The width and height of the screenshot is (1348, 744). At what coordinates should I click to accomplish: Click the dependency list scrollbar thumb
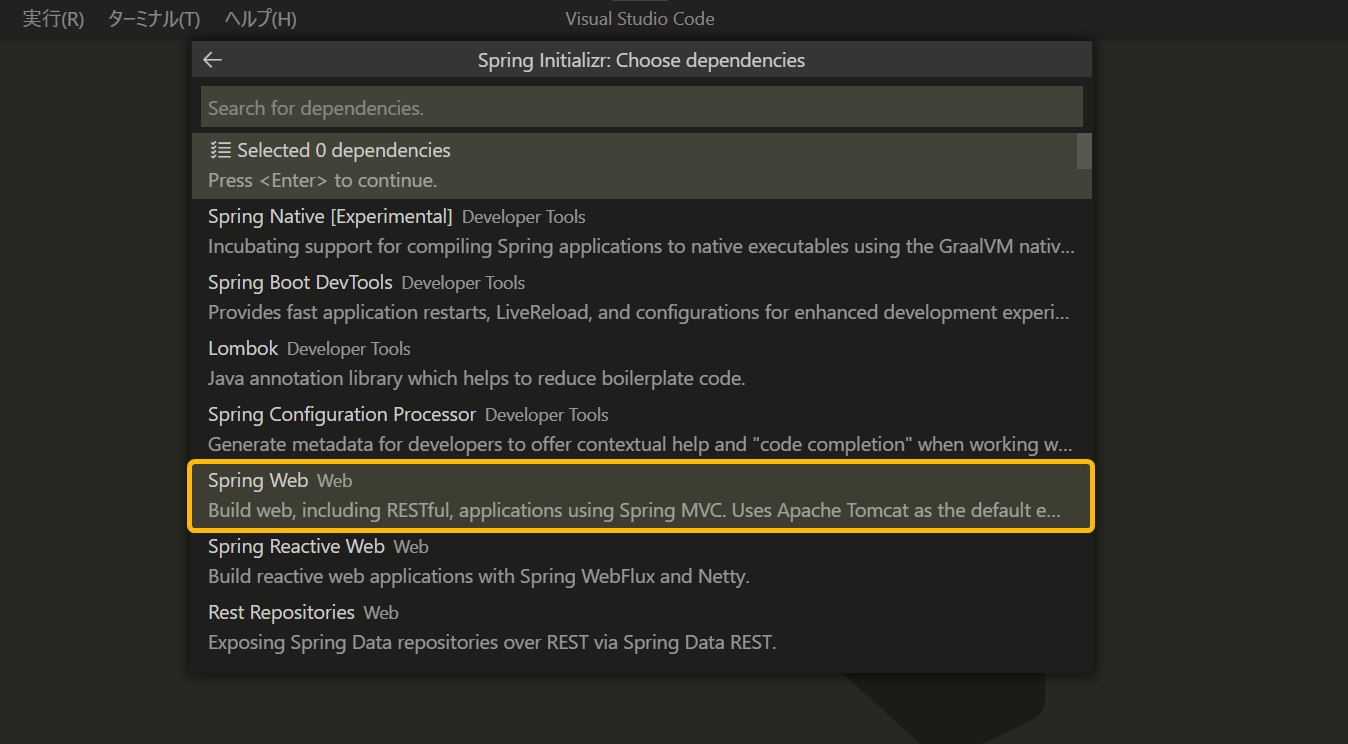coord(1084,150)
